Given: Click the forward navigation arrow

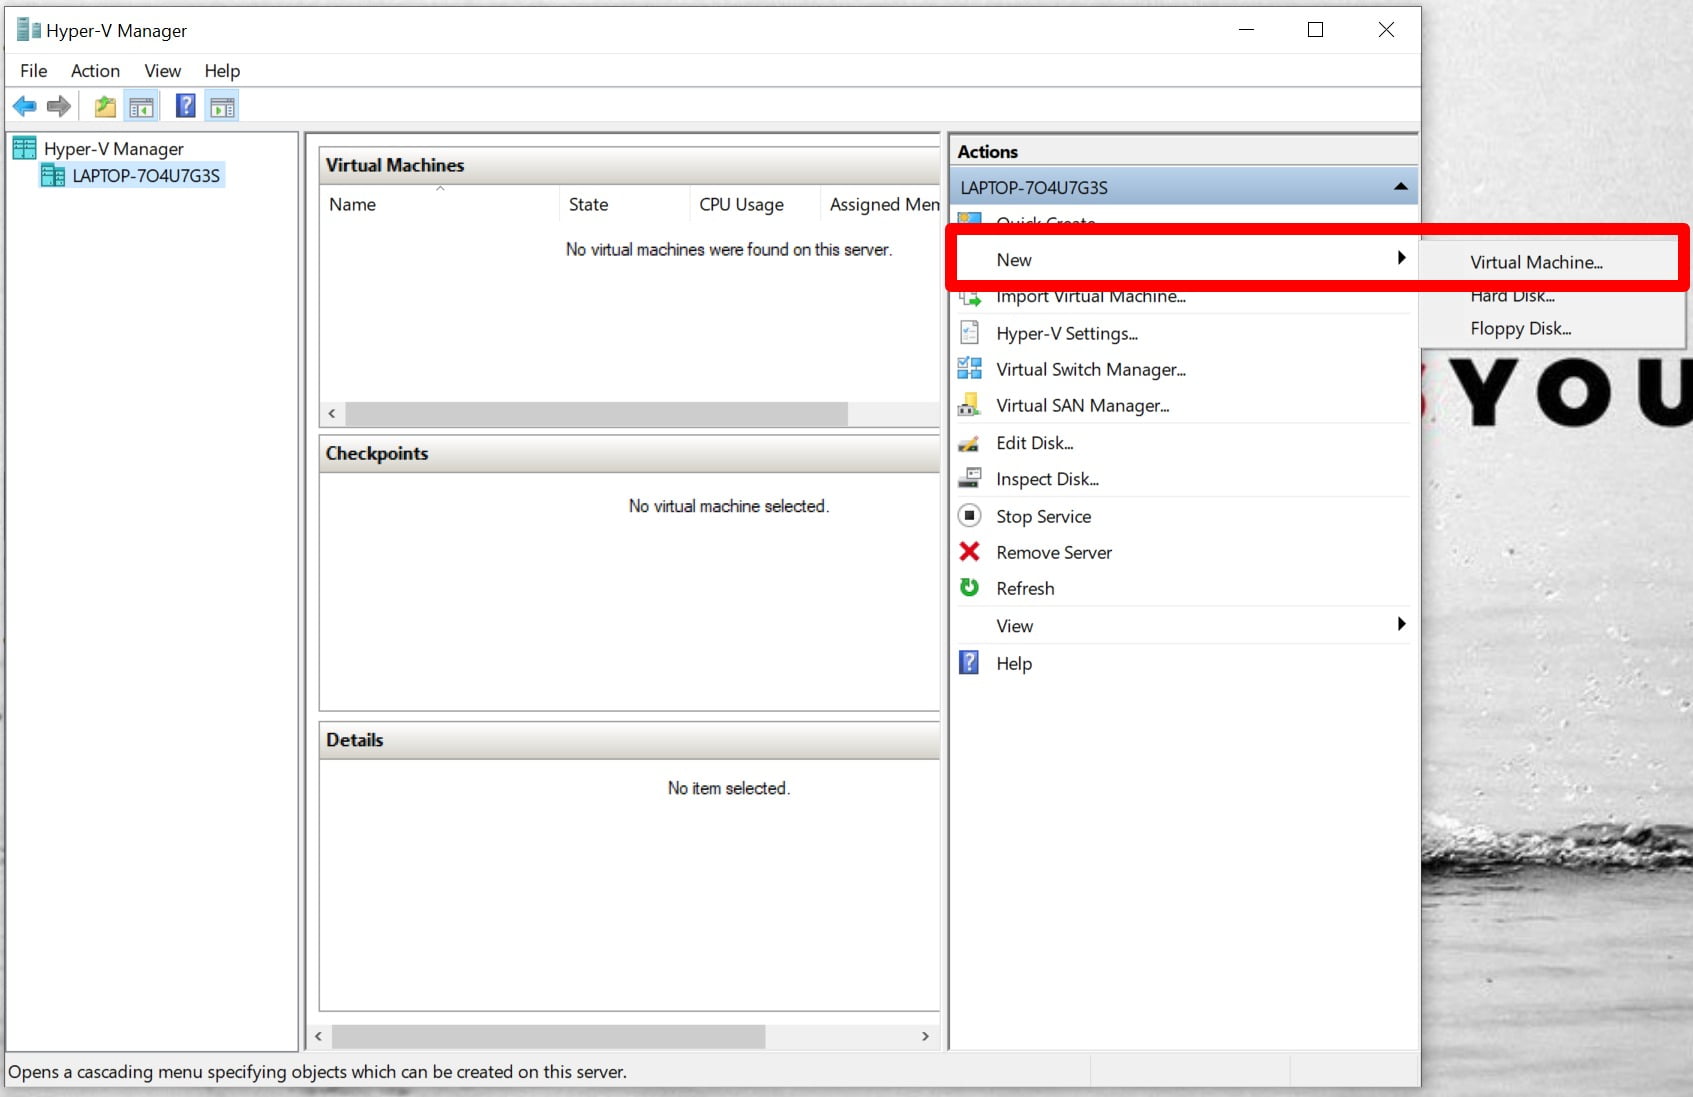Looking at the screenshot, I should [x=59, y=106].
